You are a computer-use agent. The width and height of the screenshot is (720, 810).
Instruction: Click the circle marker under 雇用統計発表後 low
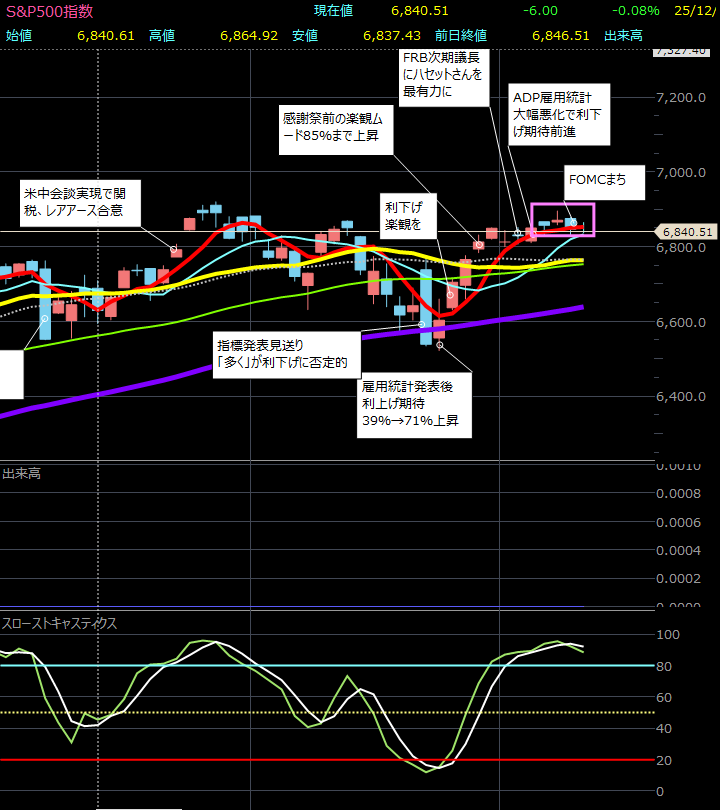[440, 345]
